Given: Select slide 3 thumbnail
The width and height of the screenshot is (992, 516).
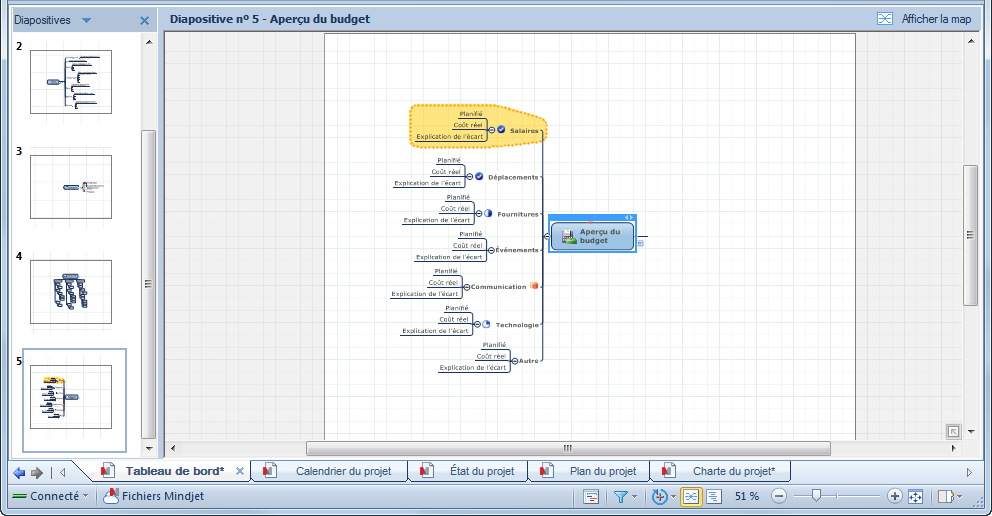Looking at the screenshot, I should pos(71,187).
